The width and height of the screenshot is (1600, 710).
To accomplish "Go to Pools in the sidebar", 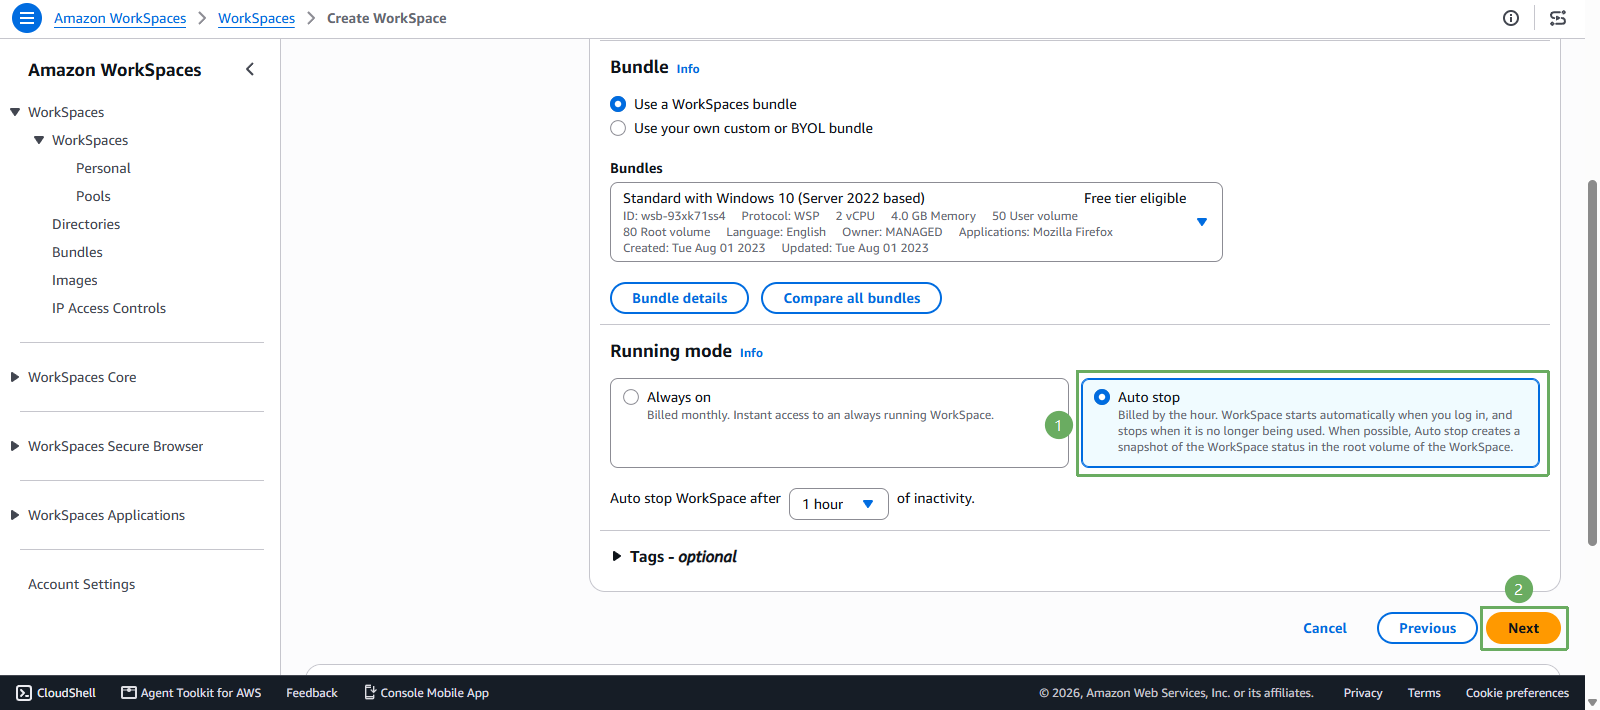I will 93,196.
